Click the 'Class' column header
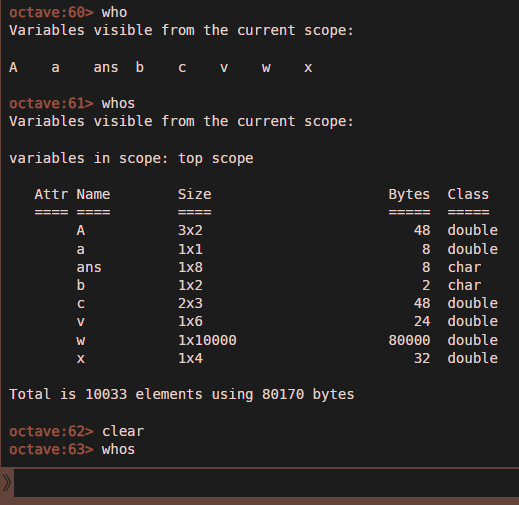Image resolution: width=519 pixels, height=505 pixels. click(468, 194)
